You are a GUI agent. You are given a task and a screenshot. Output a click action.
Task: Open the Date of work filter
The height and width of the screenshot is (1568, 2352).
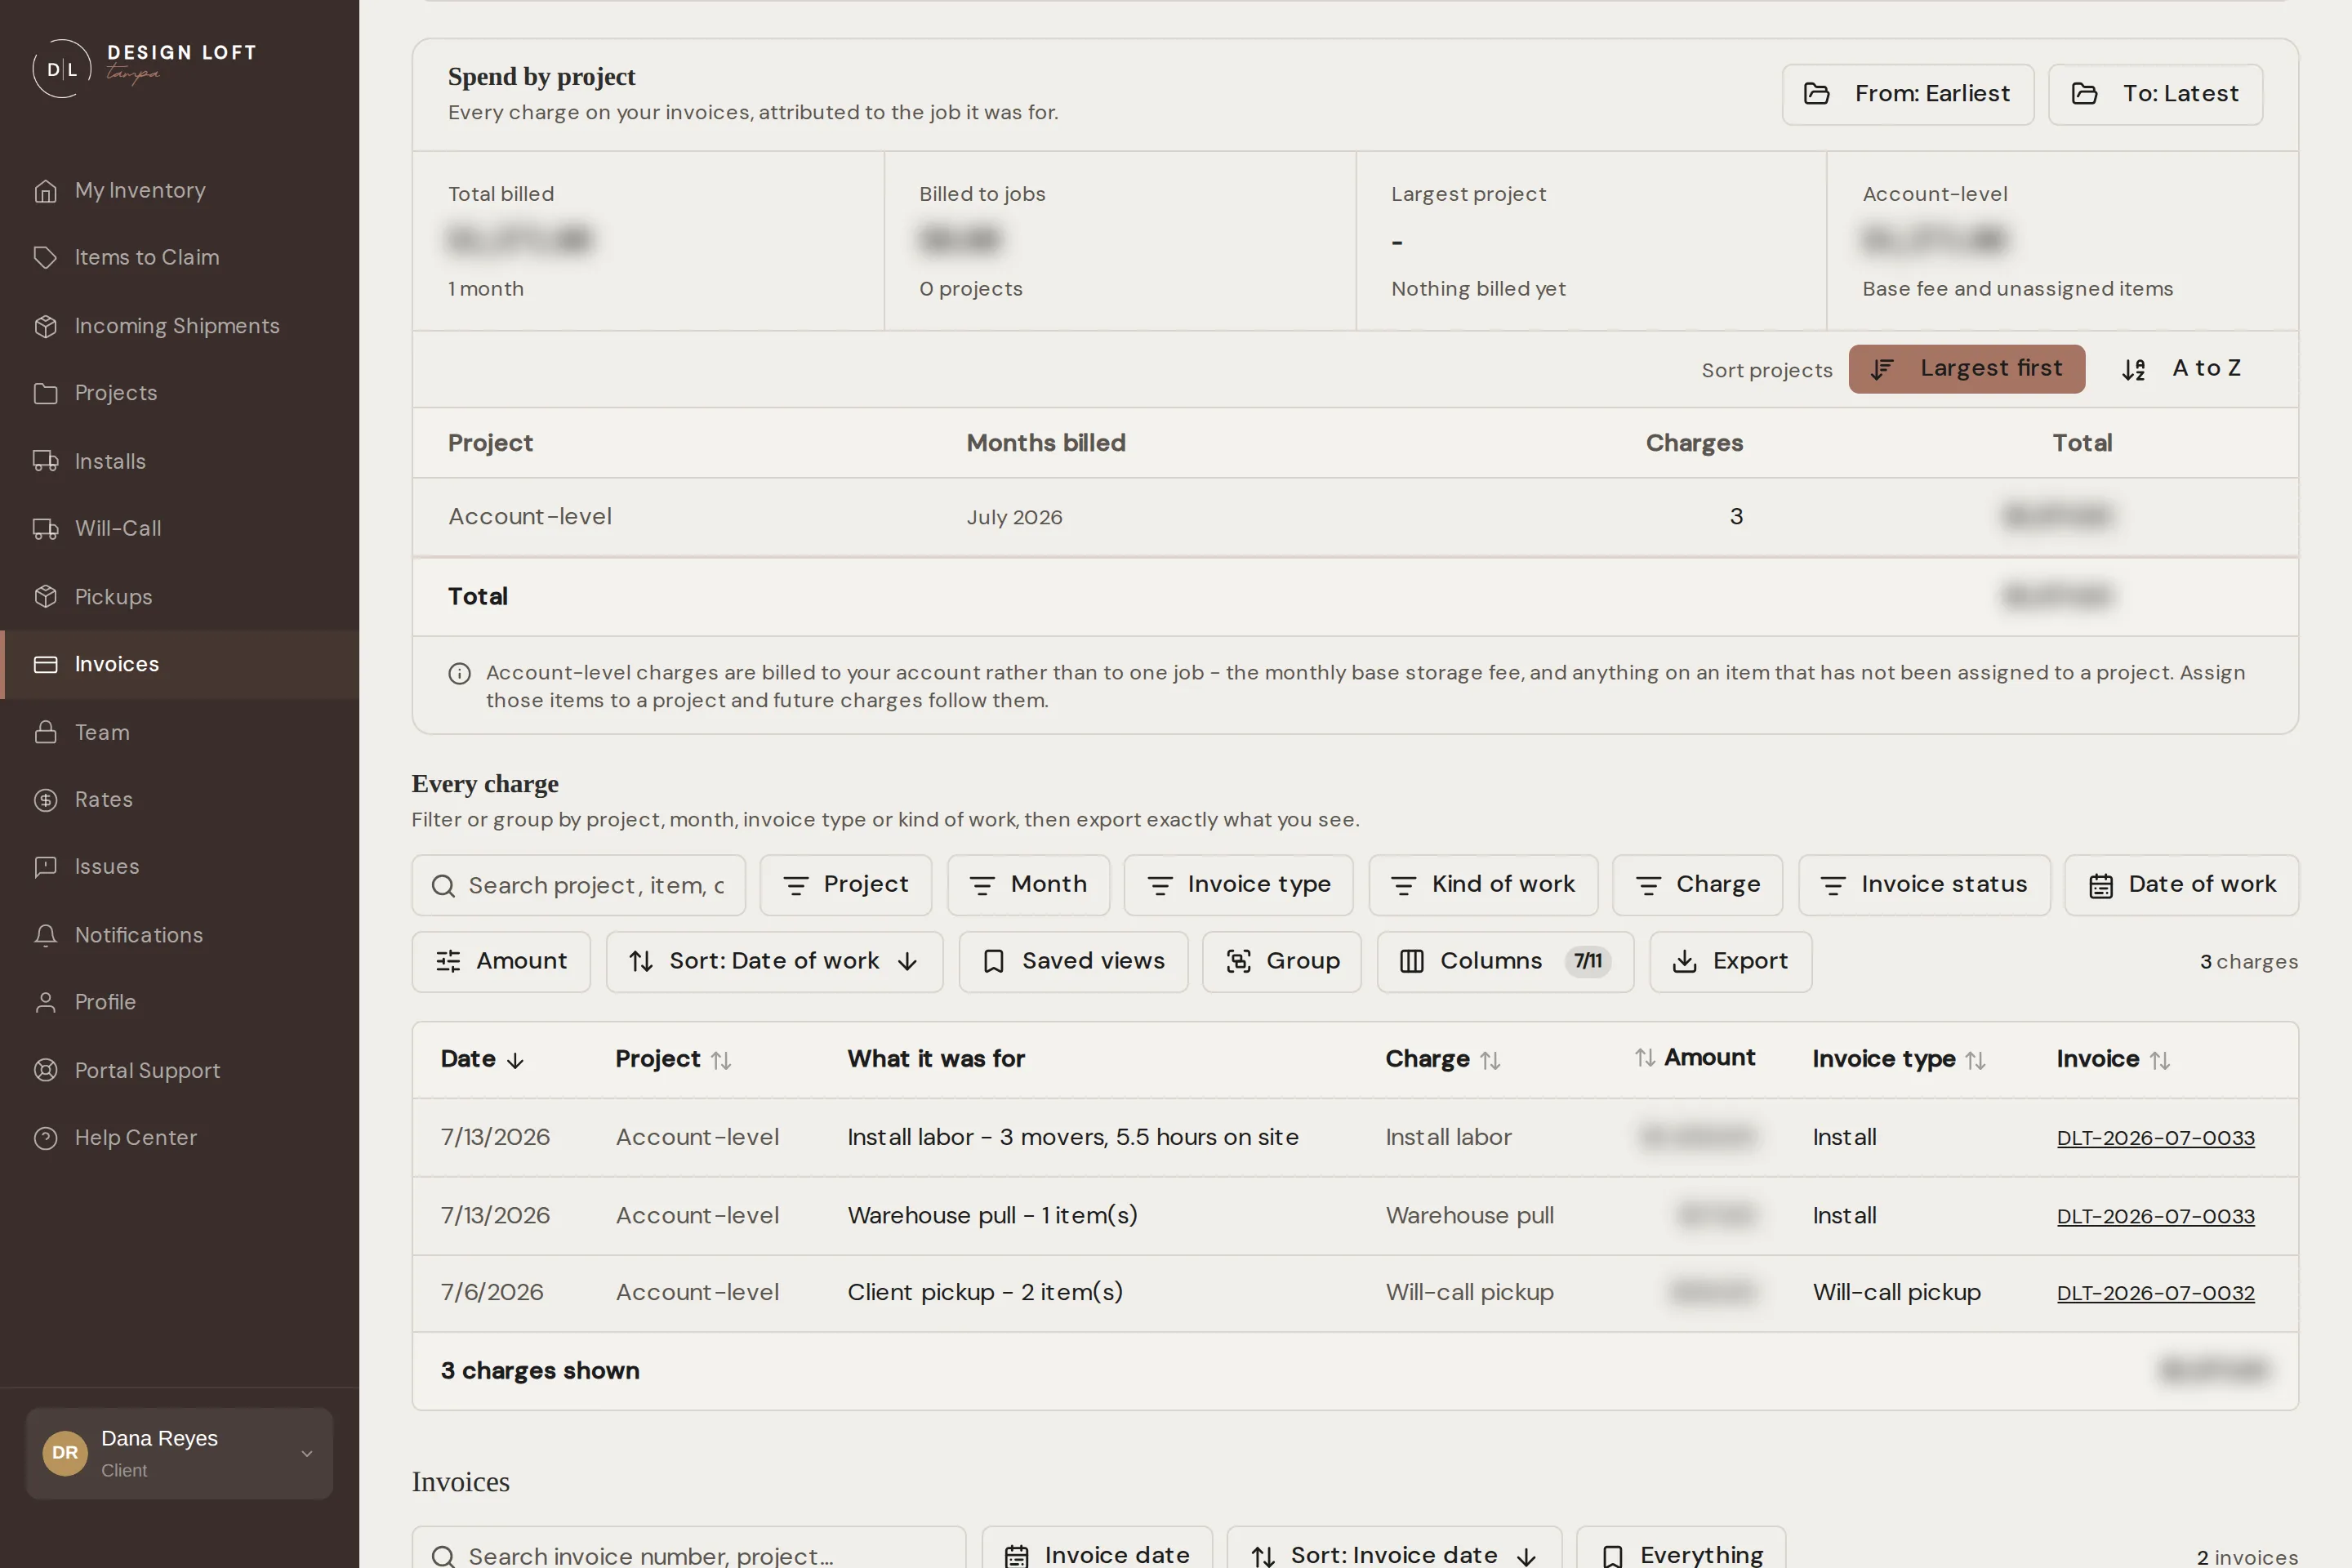(2181, 885)
